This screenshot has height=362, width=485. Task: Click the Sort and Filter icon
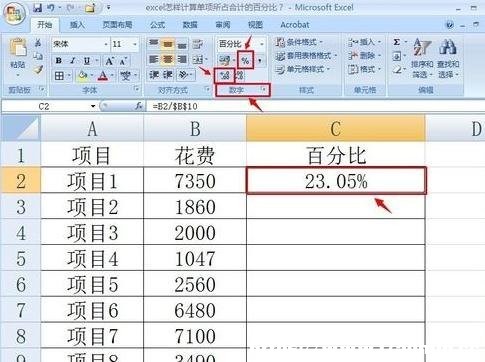point(422,47)
